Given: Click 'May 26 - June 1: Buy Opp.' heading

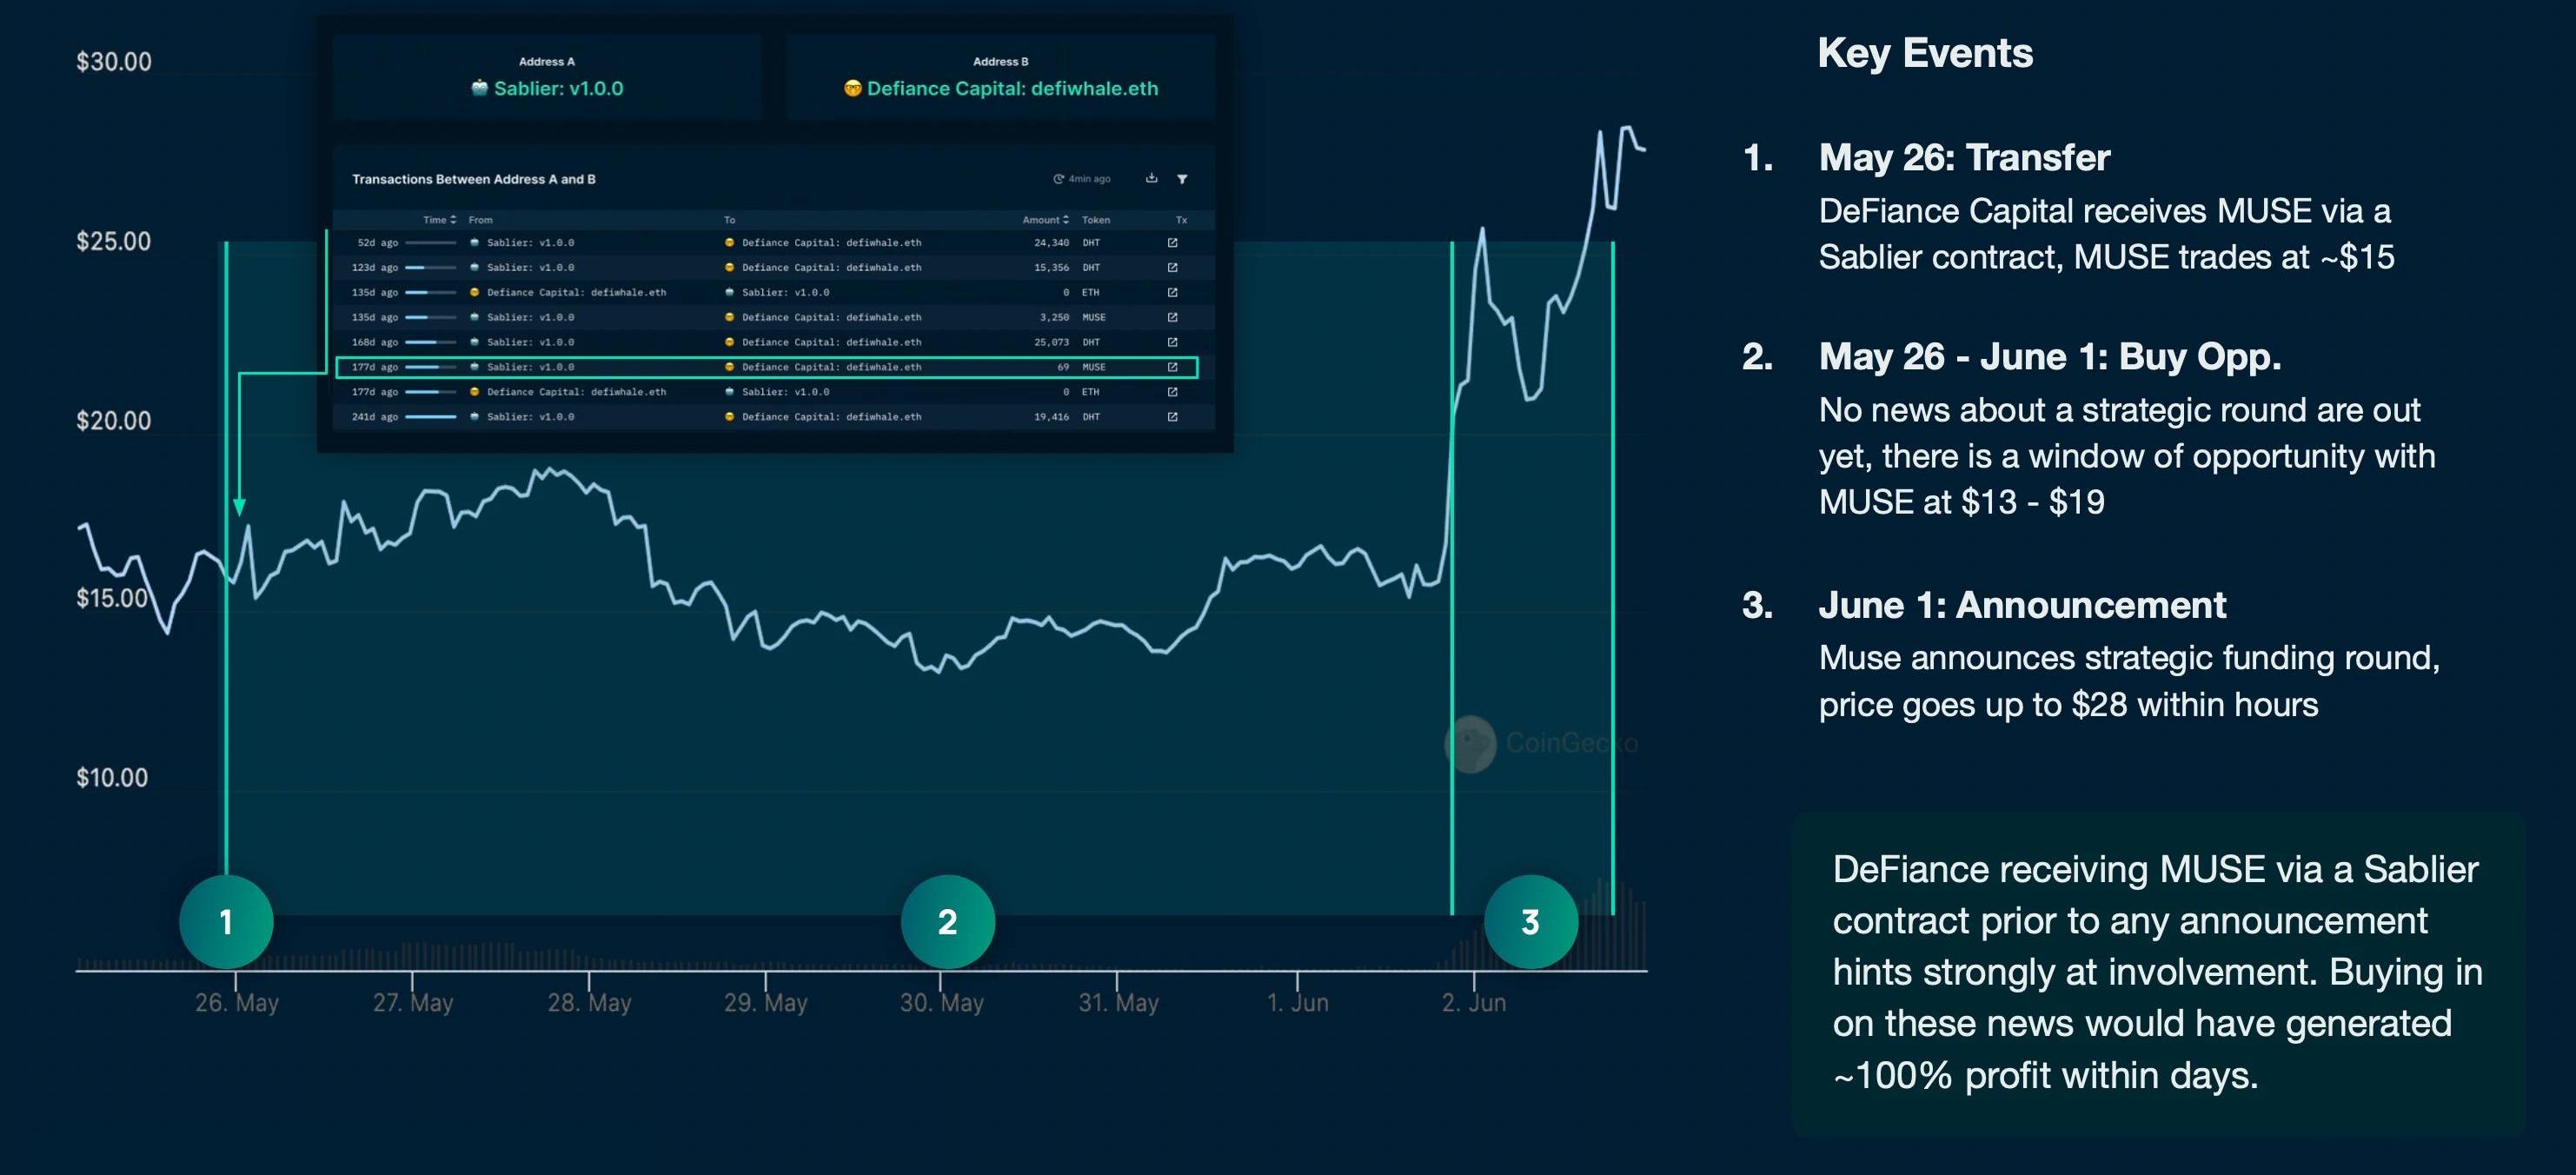Looking at the screenshot, I should pos(2050,357).
